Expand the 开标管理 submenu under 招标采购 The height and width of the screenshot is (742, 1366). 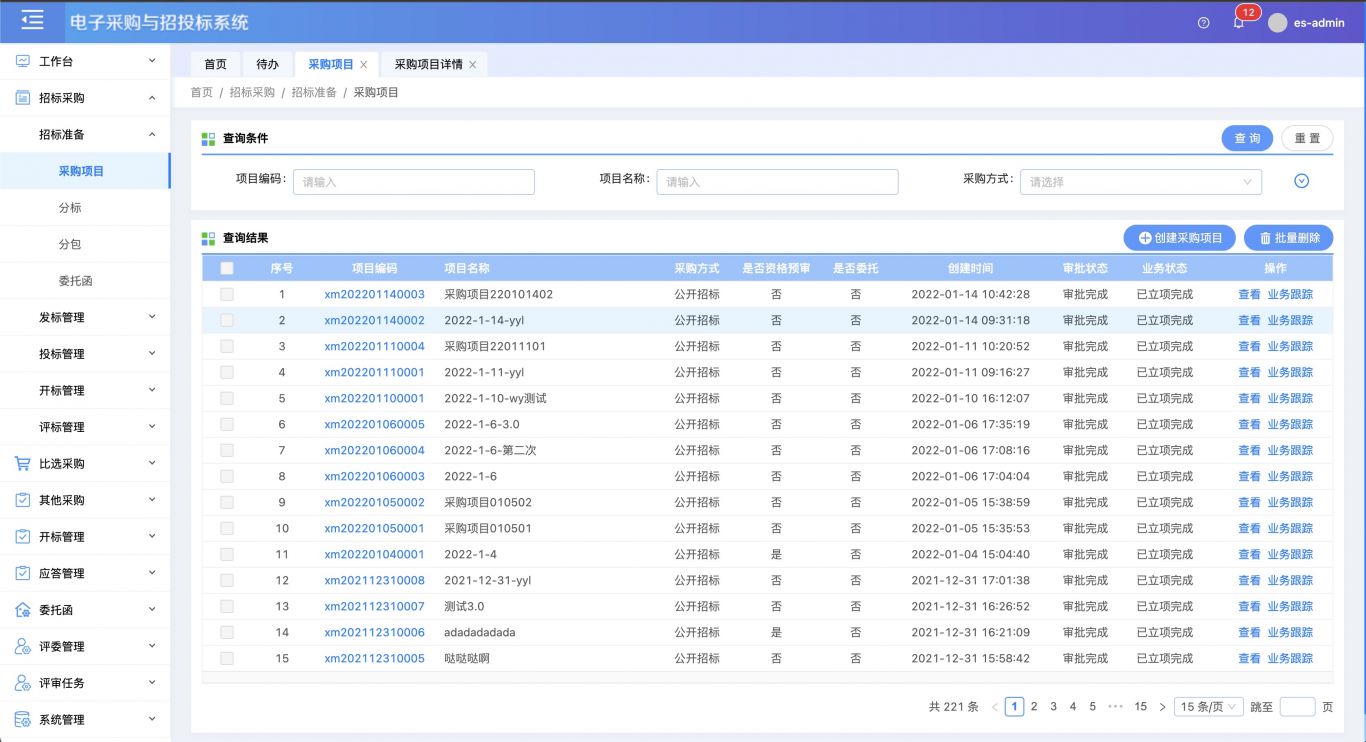pos(85,390)
